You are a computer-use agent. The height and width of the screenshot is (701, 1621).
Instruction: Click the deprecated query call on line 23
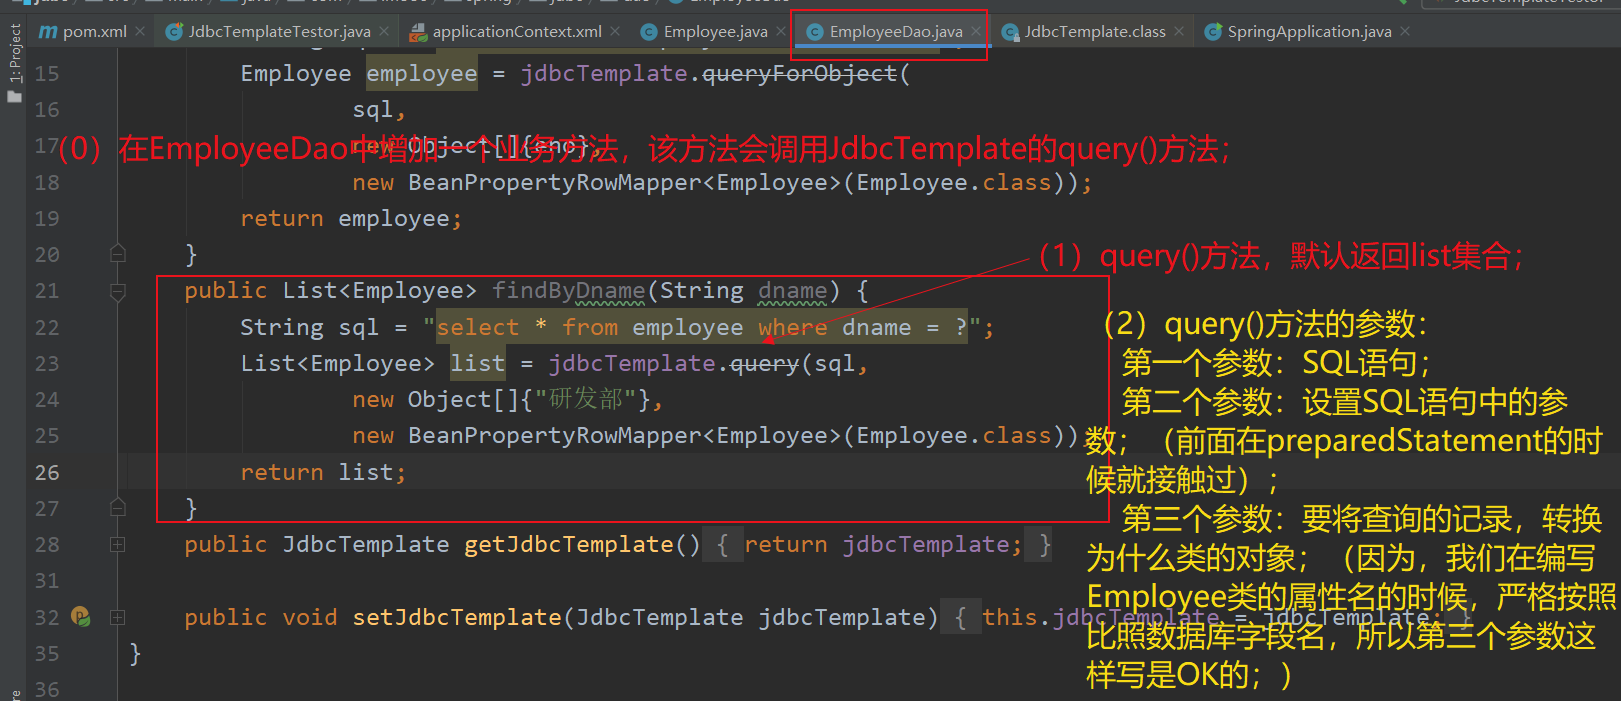point(764,364)
